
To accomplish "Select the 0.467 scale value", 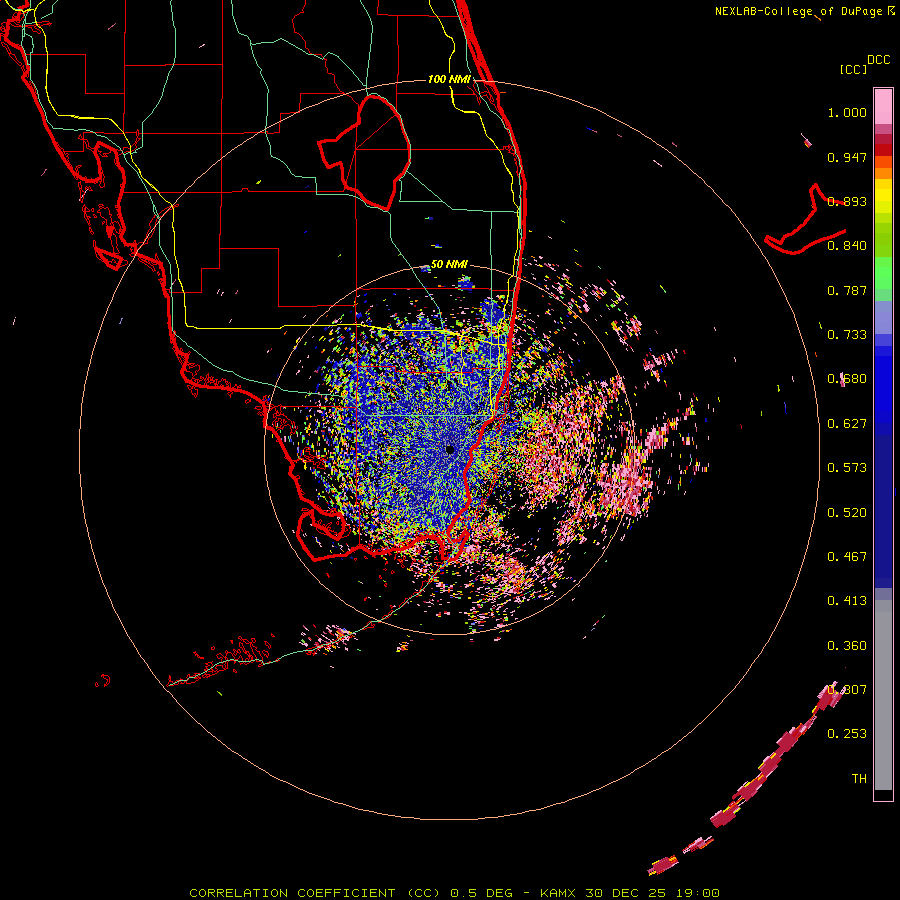I will click(x=847, y=557).
